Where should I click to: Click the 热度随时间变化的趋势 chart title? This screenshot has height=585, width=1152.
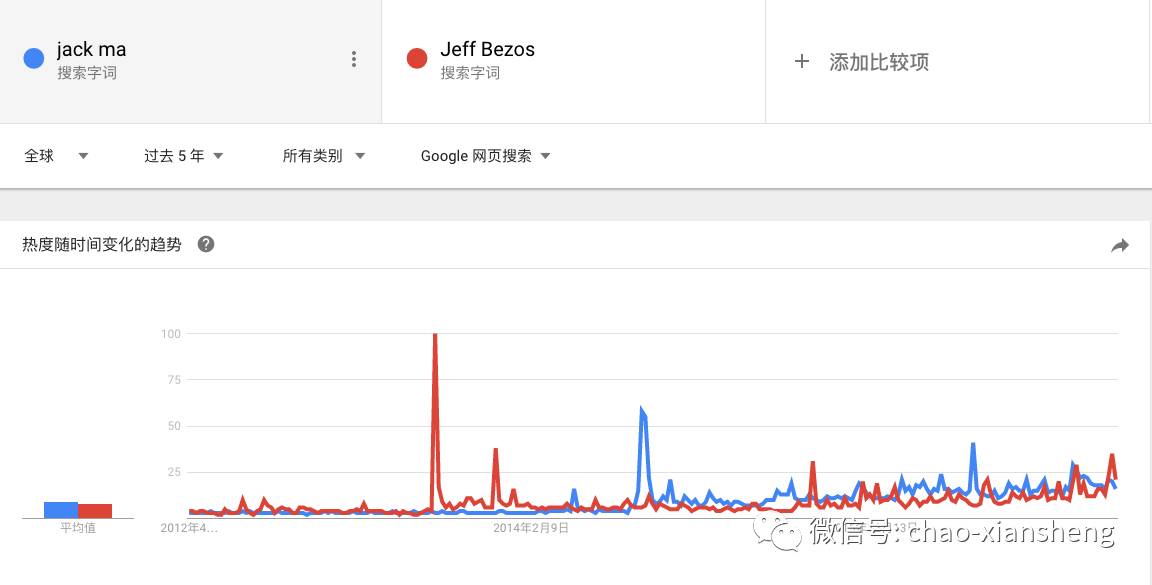click(102, 244)
